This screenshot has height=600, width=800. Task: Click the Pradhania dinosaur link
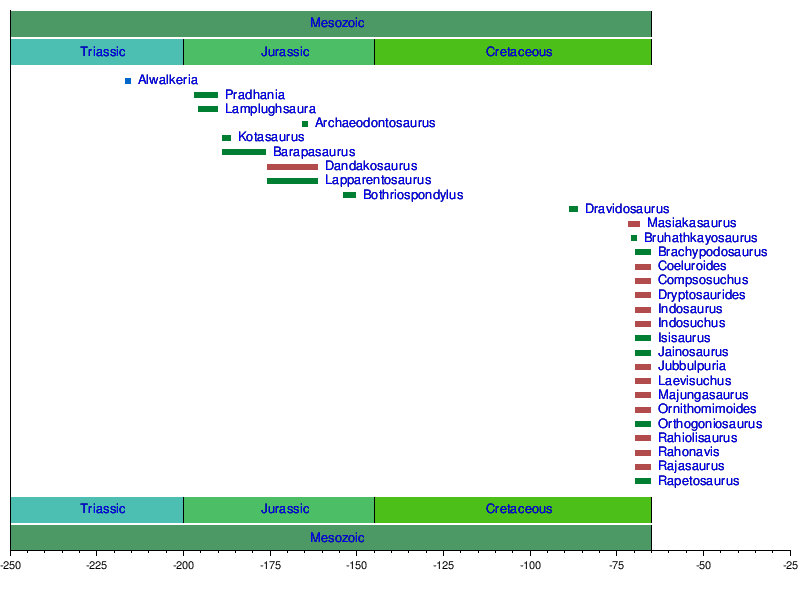(255, 94)
